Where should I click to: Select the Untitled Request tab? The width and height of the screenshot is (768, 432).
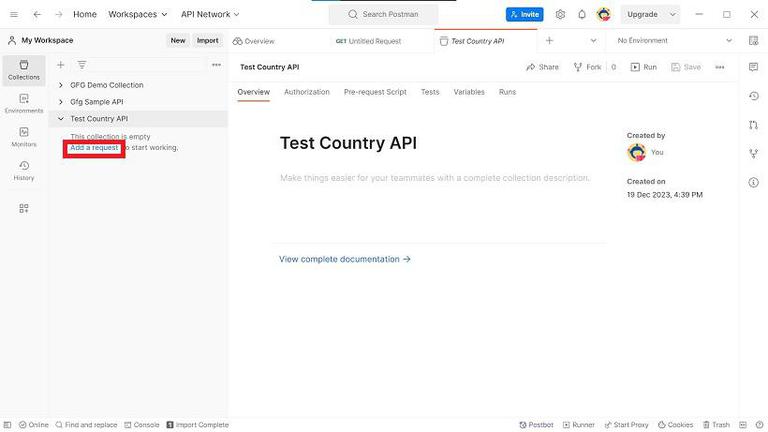click(369, 41)
